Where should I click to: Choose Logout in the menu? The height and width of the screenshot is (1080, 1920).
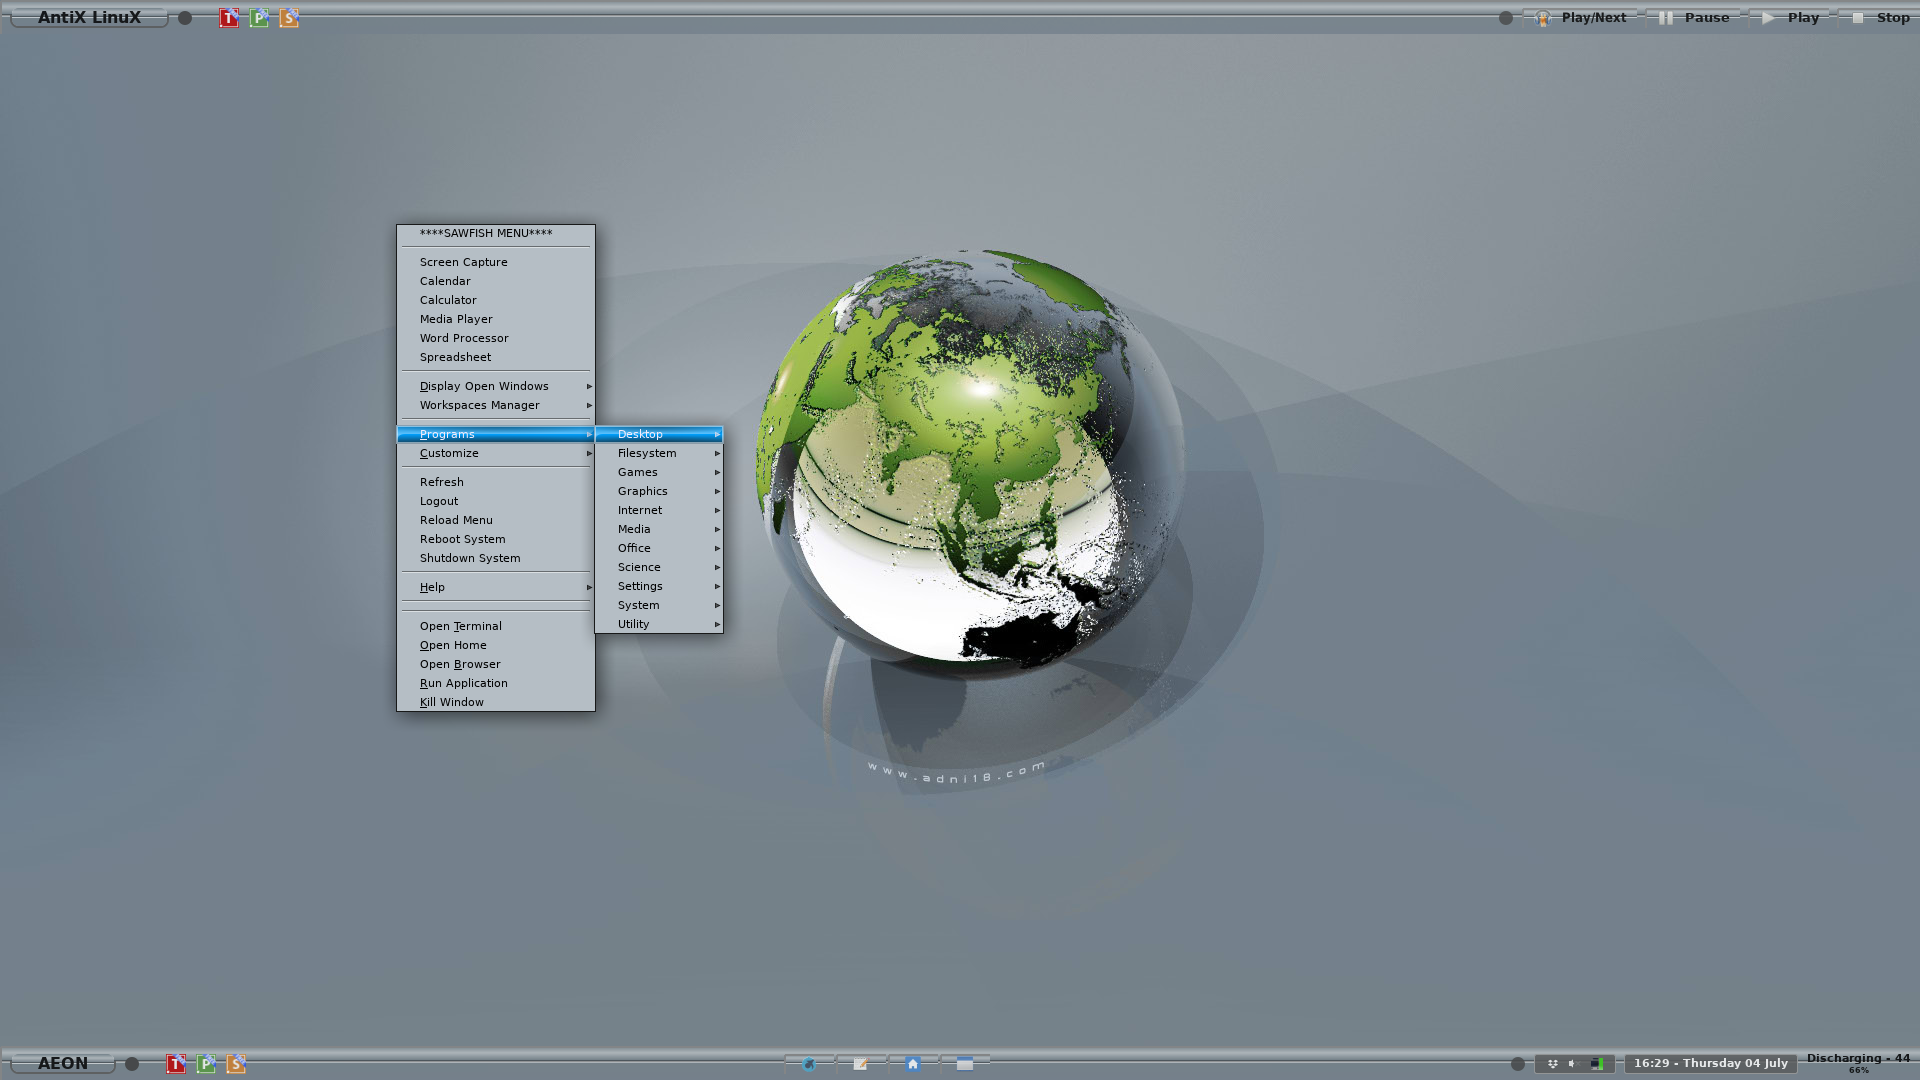click(x=496, y=501)
